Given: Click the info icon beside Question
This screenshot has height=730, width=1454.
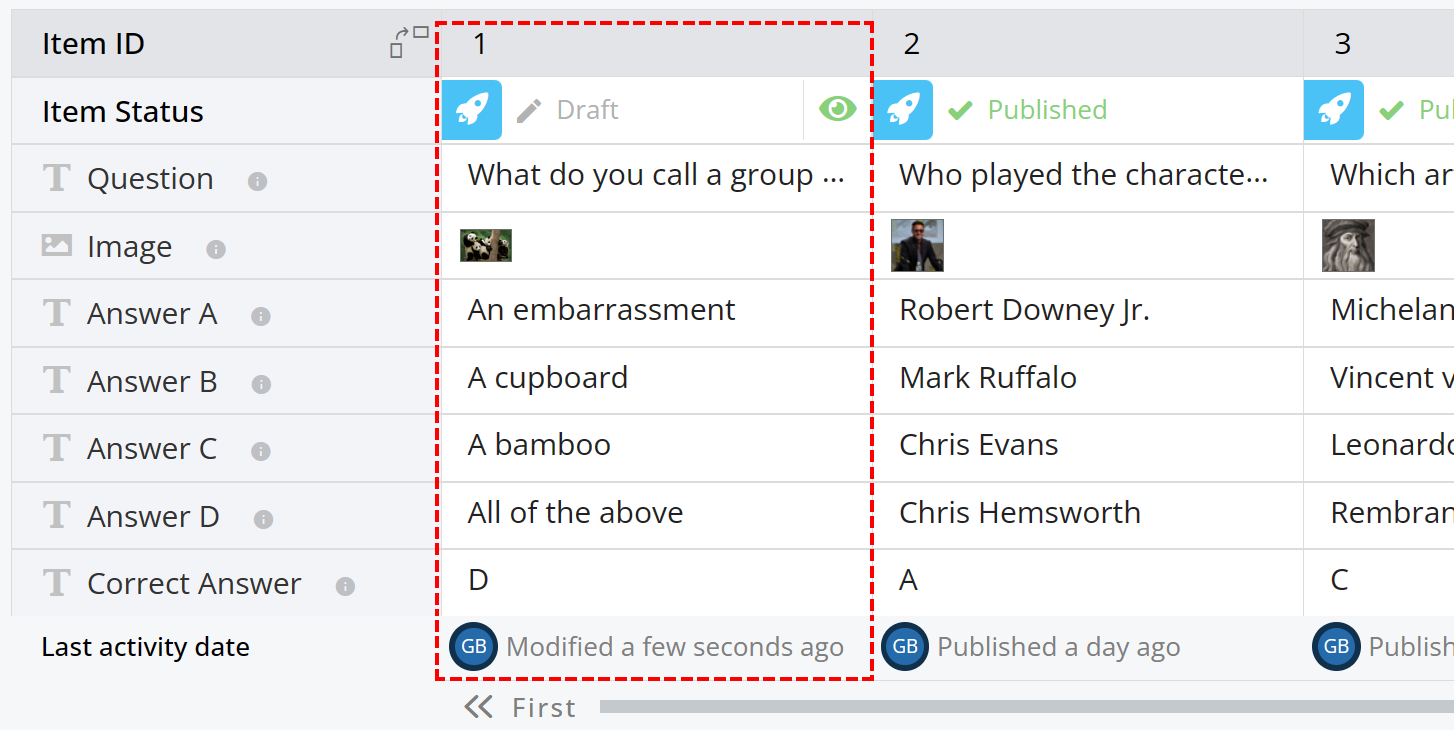Looking at the screenshot, I should [257, 181].
